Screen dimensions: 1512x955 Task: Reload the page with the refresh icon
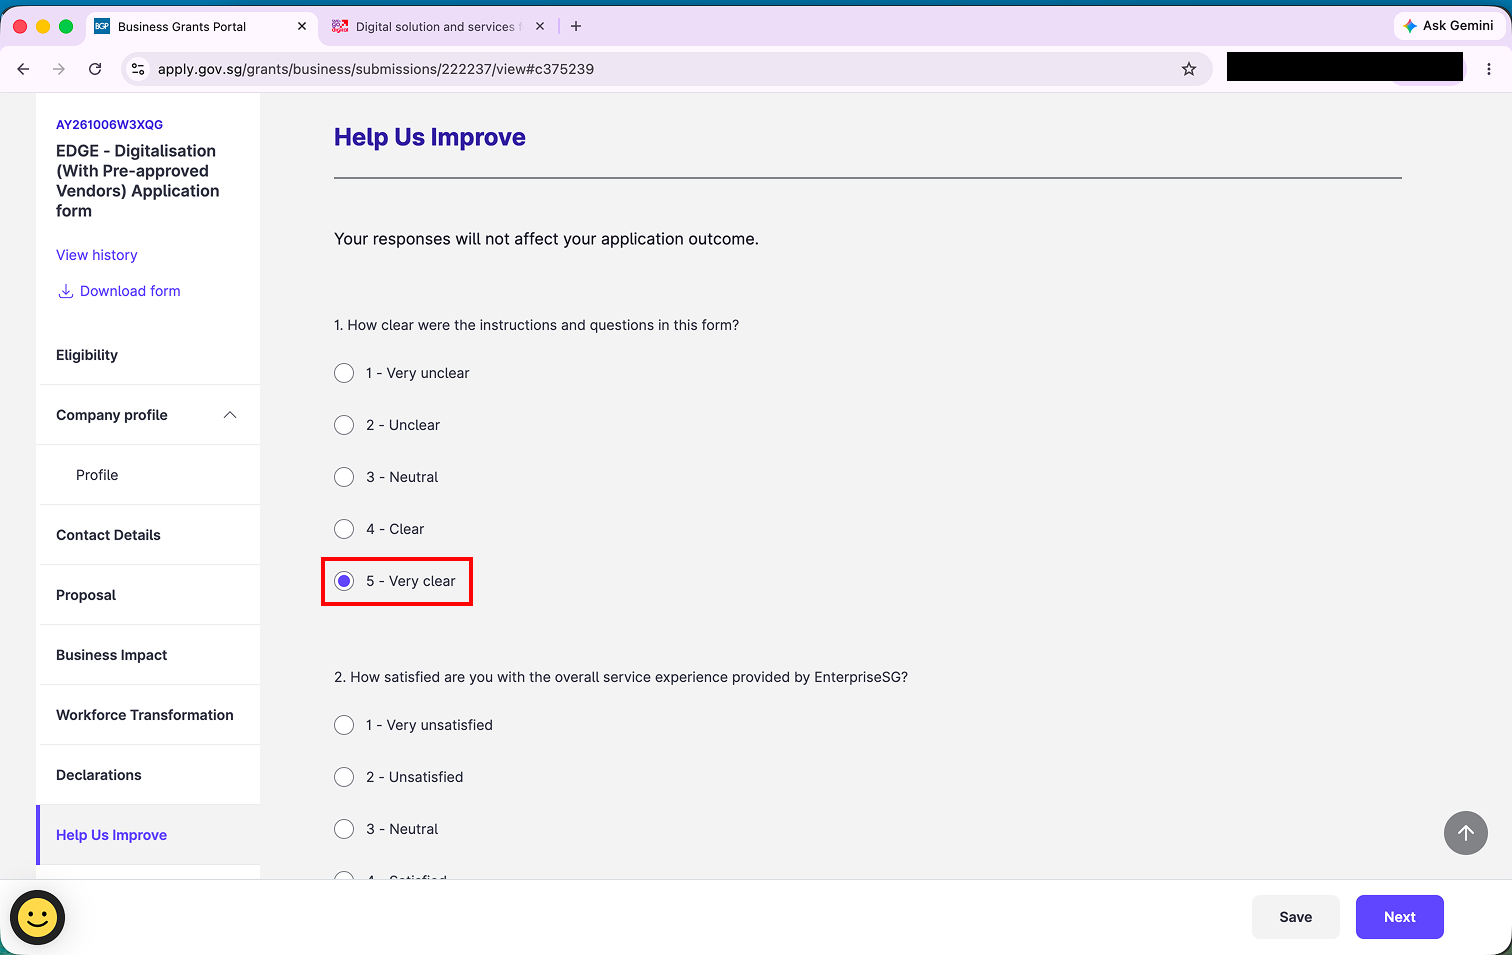click(x=95, y=69)
